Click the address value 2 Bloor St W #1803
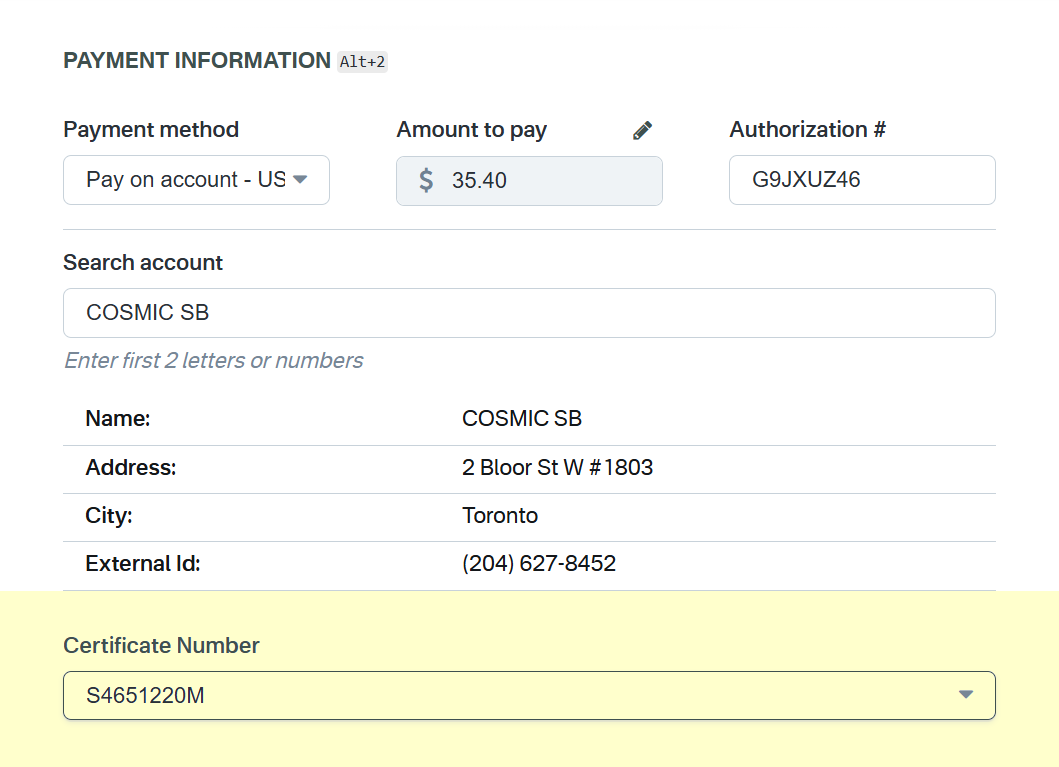The width and height of the screenshot is (1059, 767). (557, 467)
